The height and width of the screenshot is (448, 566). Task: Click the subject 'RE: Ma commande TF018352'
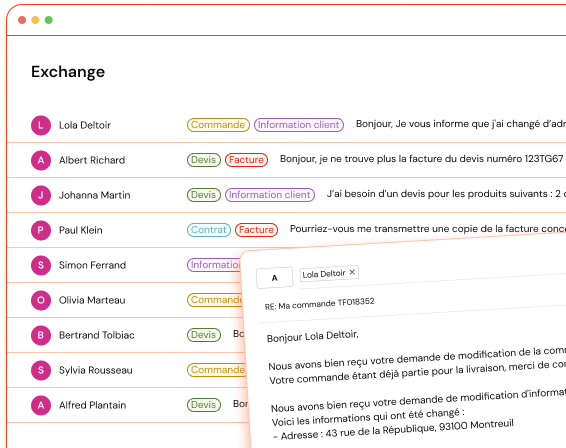(x=319, y=304)
